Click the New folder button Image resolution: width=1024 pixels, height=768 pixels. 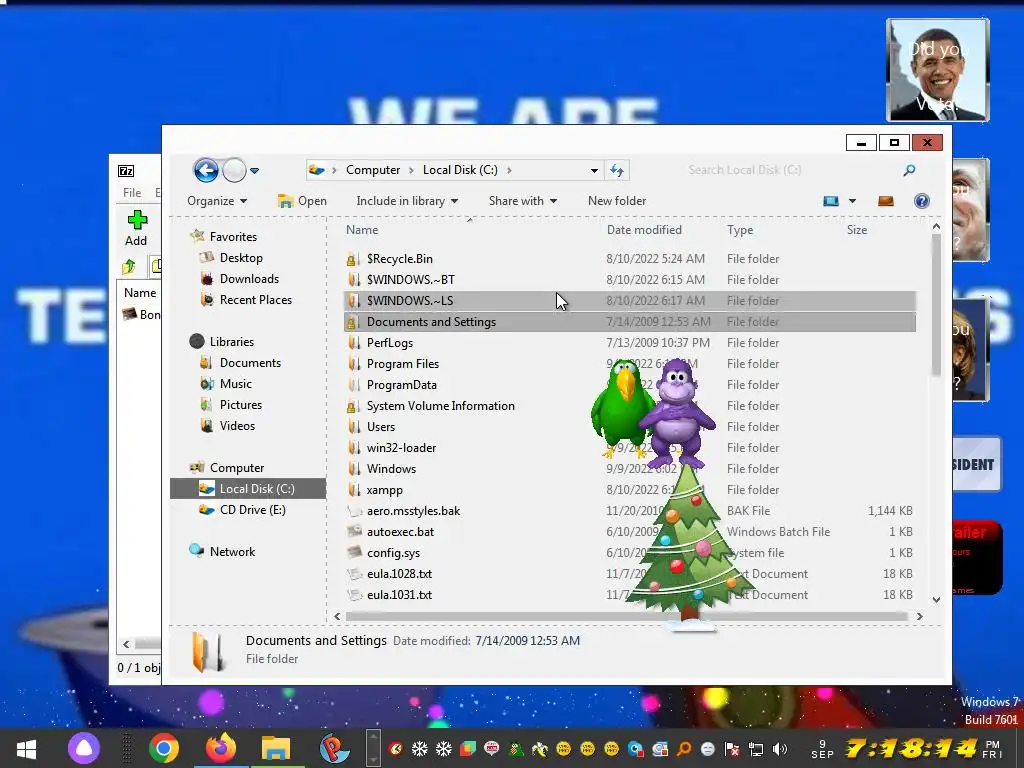[x=616, y=201]
